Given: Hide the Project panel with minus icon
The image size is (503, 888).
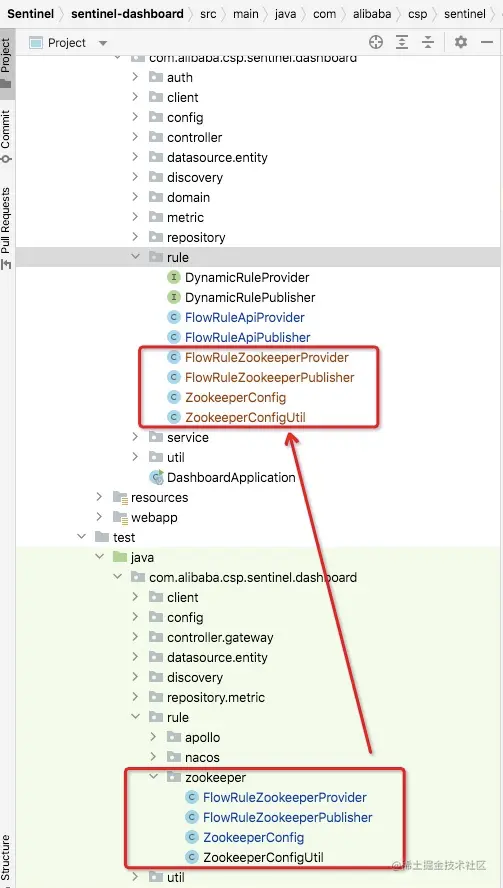Looking at the screenshot, I should 487,42.
